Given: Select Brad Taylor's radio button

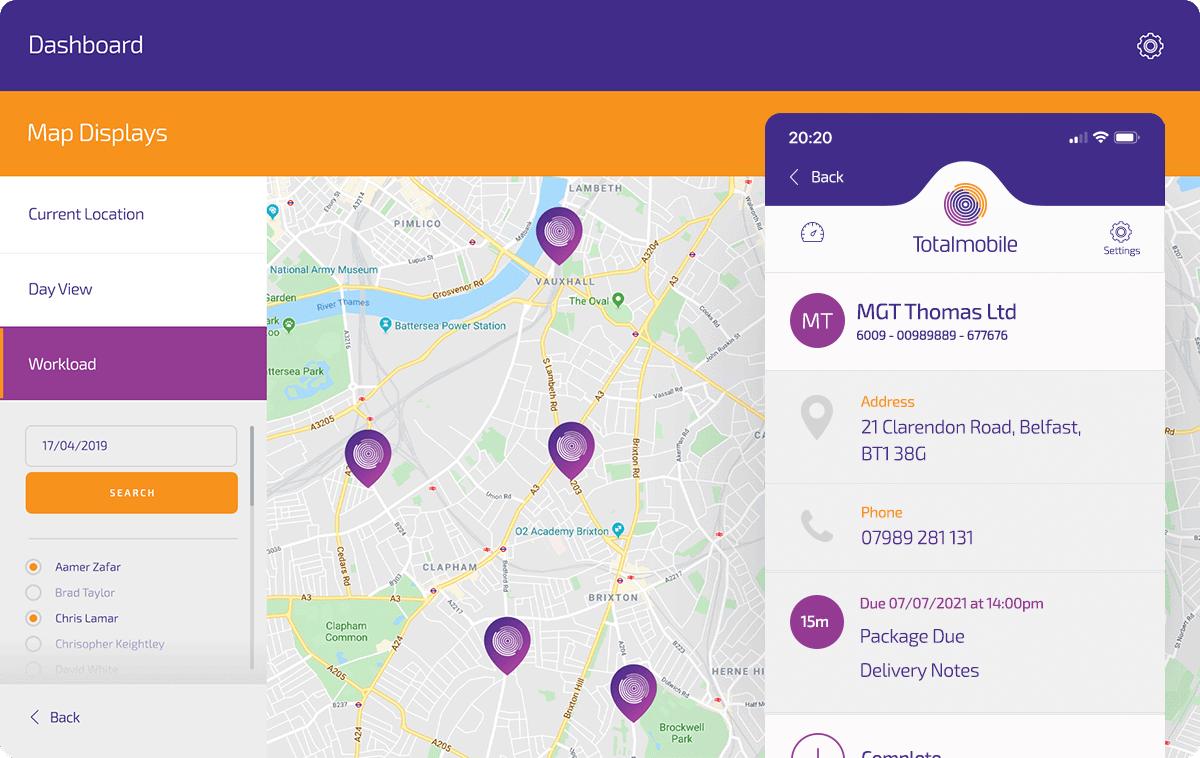Looking at the screenshot, I should pyautogui.click(x=34, y=592).
